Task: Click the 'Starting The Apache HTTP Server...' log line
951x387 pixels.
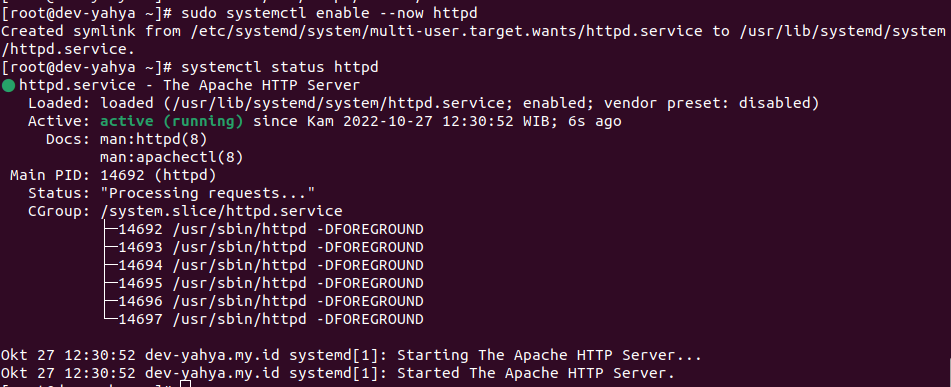Action: point(351,355)
